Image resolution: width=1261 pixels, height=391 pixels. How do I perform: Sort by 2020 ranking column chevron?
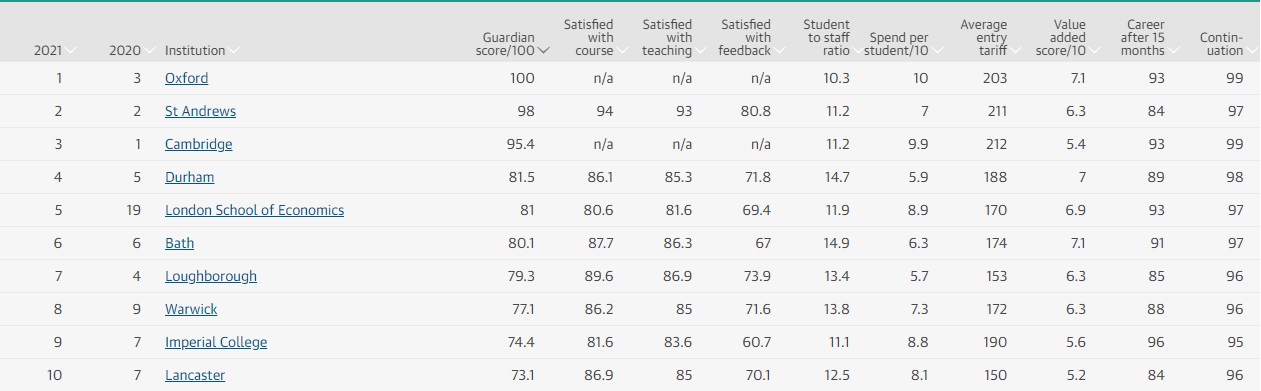click(149, 51)
